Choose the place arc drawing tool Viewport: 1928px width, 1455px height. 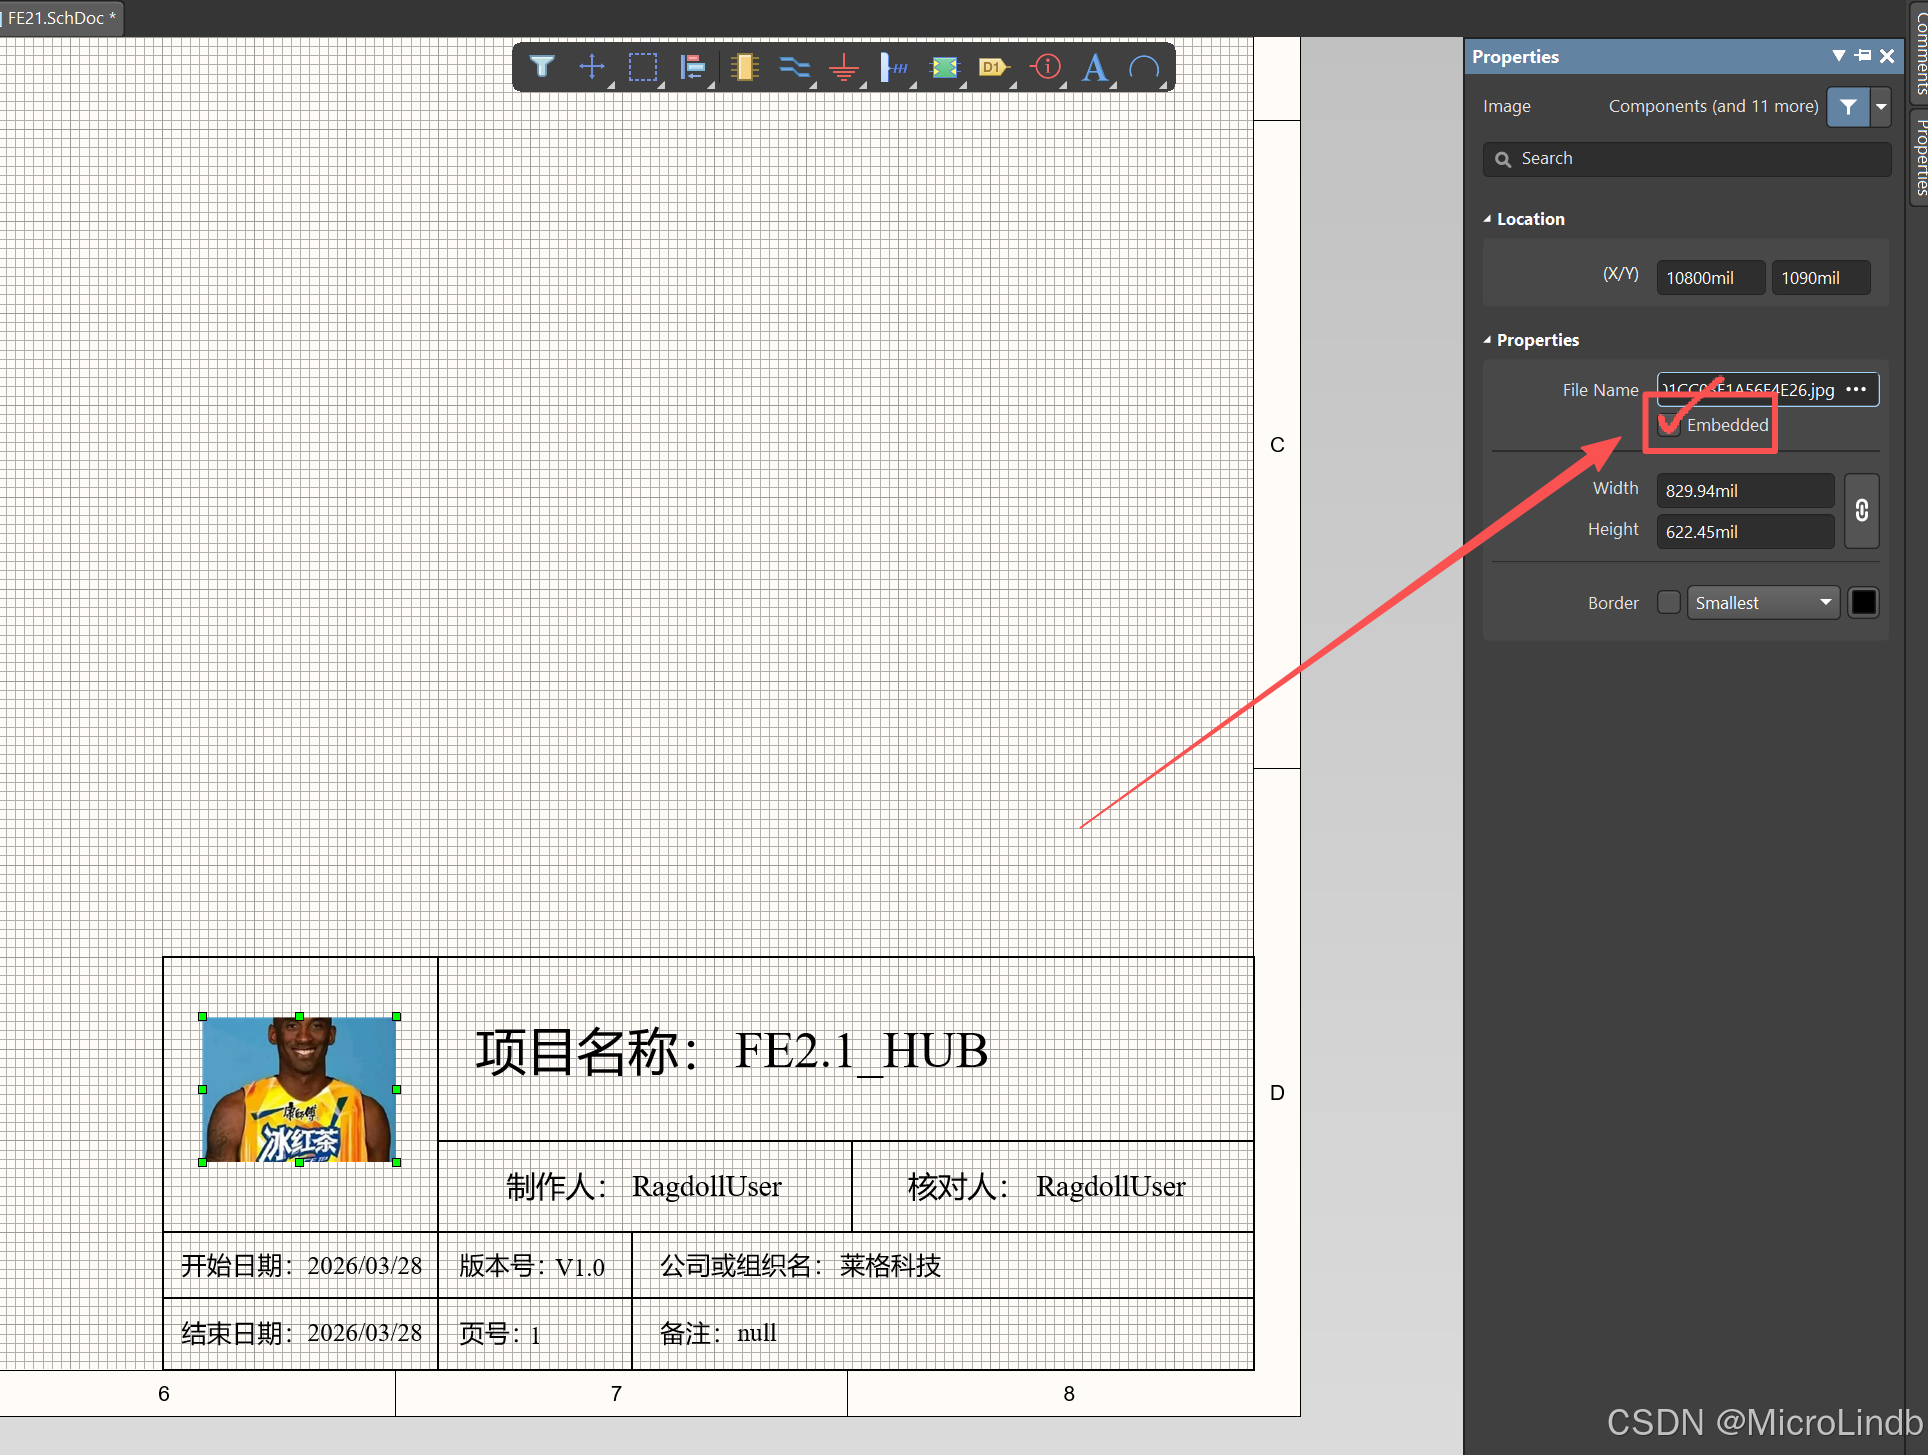[x=1144, y=67]
